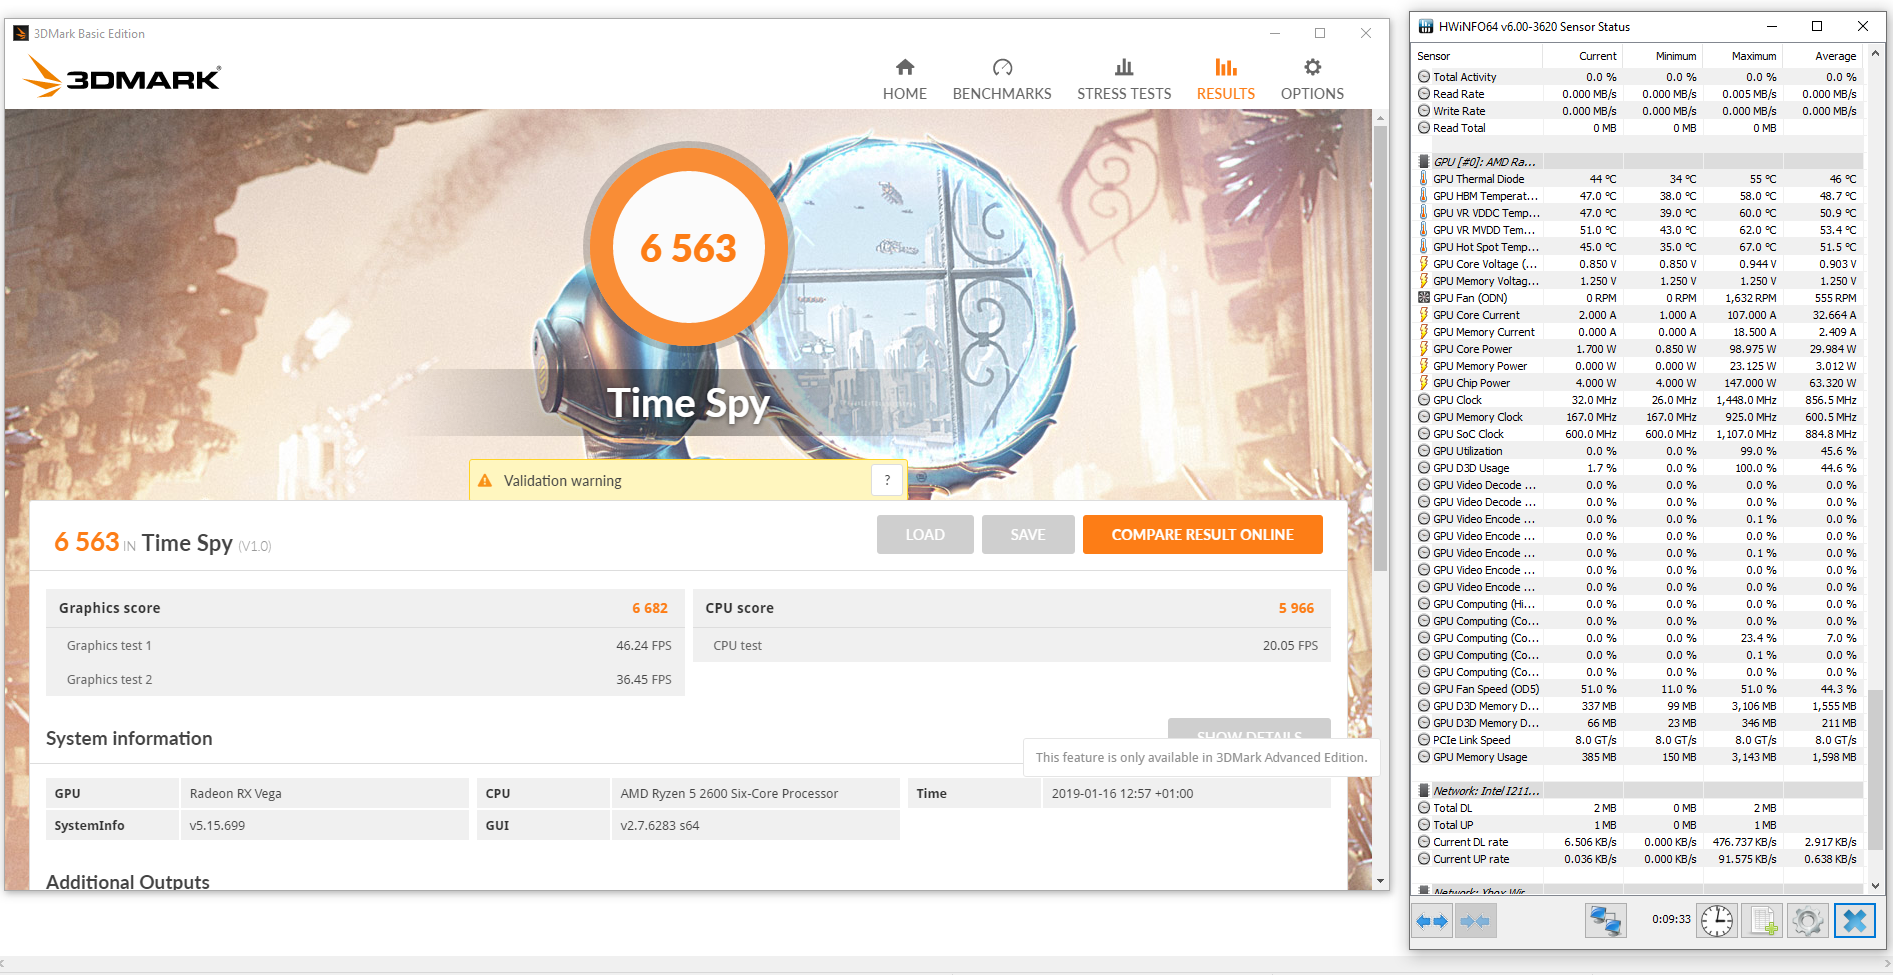Click the 3DMark Basic Edition title bar icon
This screenshot has width=1893, height=975.
21,33
